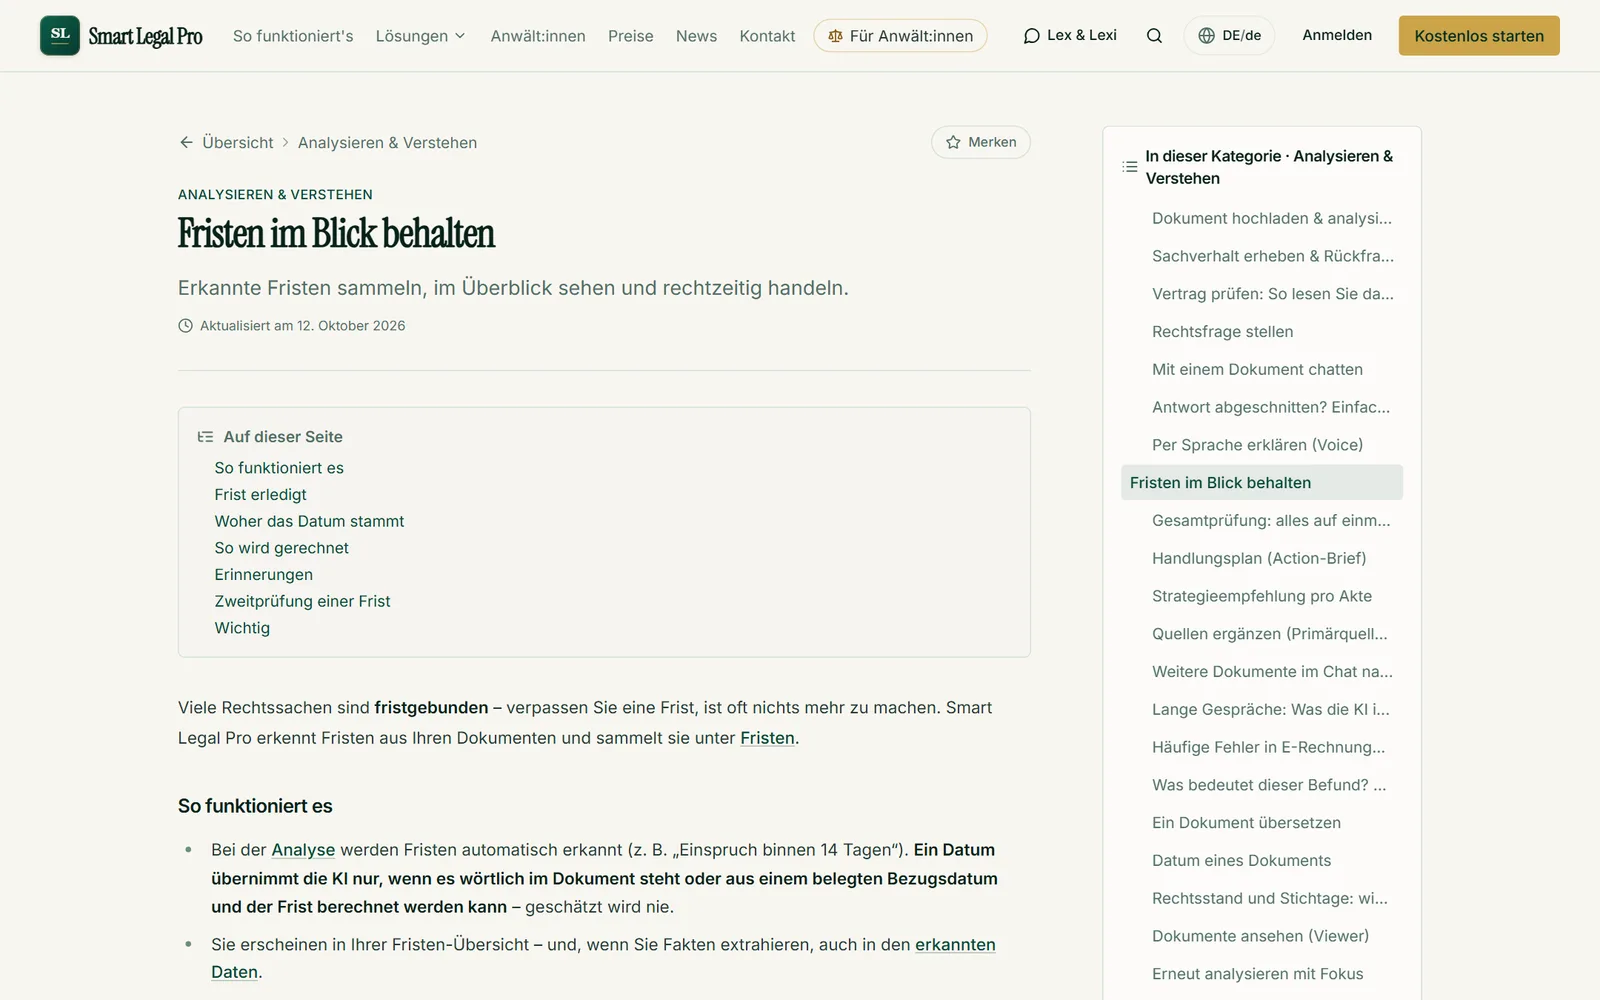Go to the Preise page
1600x1000 pixels.
631,36
